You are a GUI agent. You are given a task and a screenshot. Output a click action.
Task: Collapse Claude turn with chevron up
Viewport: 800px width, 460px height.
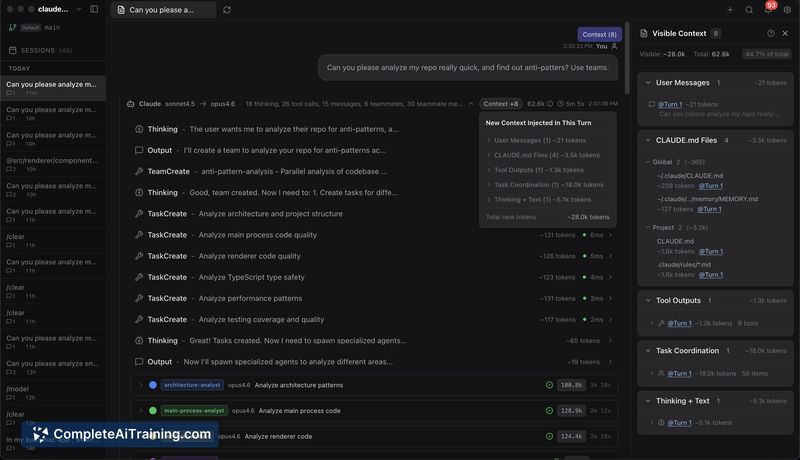pyautogui.click(x=471, y=104)
